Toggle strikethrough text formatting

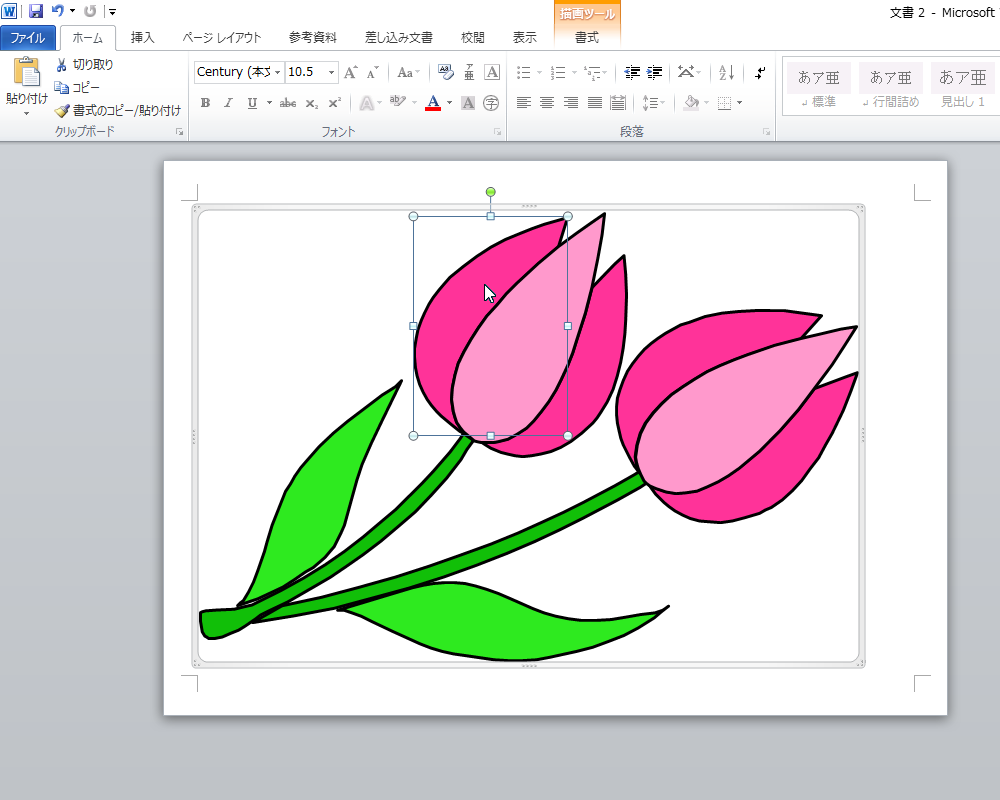(x=288, y=103)
